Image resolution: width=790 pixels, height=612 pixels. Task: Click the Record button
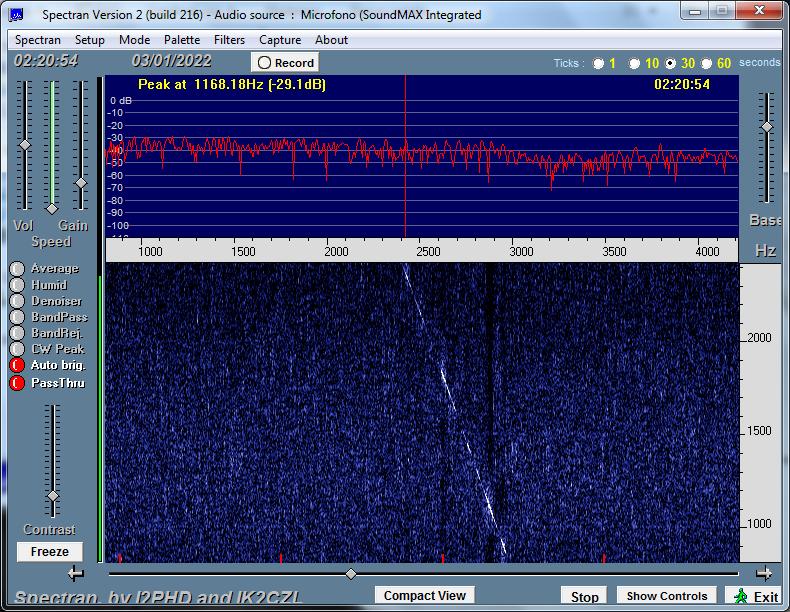285,62
